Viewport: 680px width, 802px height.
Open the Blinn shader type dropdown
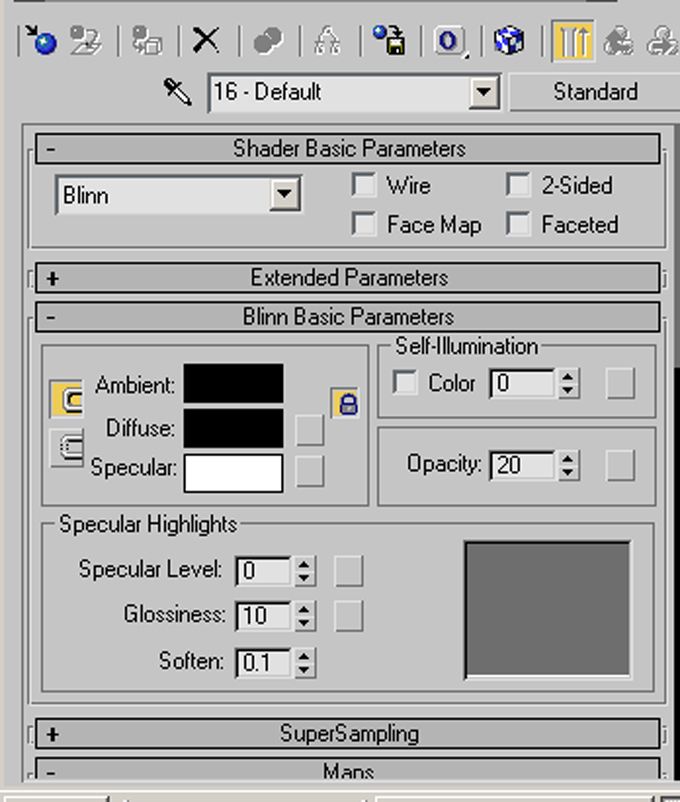point(285,194)
